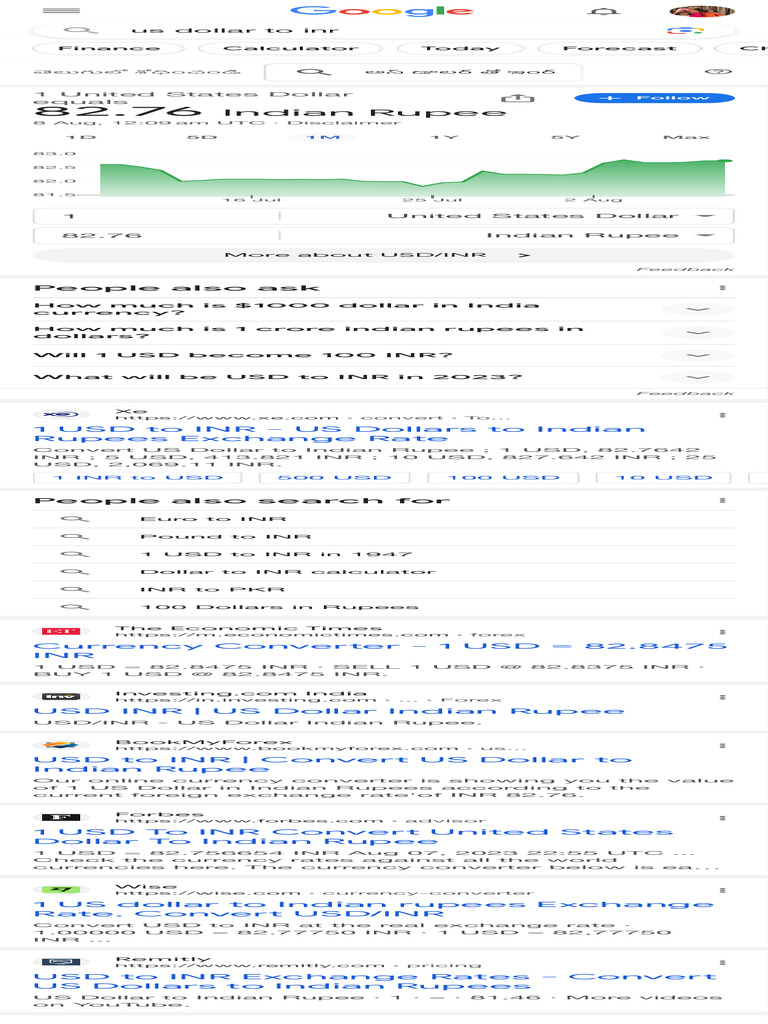The height and width of the screenshot is (1024, 768).
Task: Search '1 USD to INR in 1947' suggestion
Action: pos(383,554)
